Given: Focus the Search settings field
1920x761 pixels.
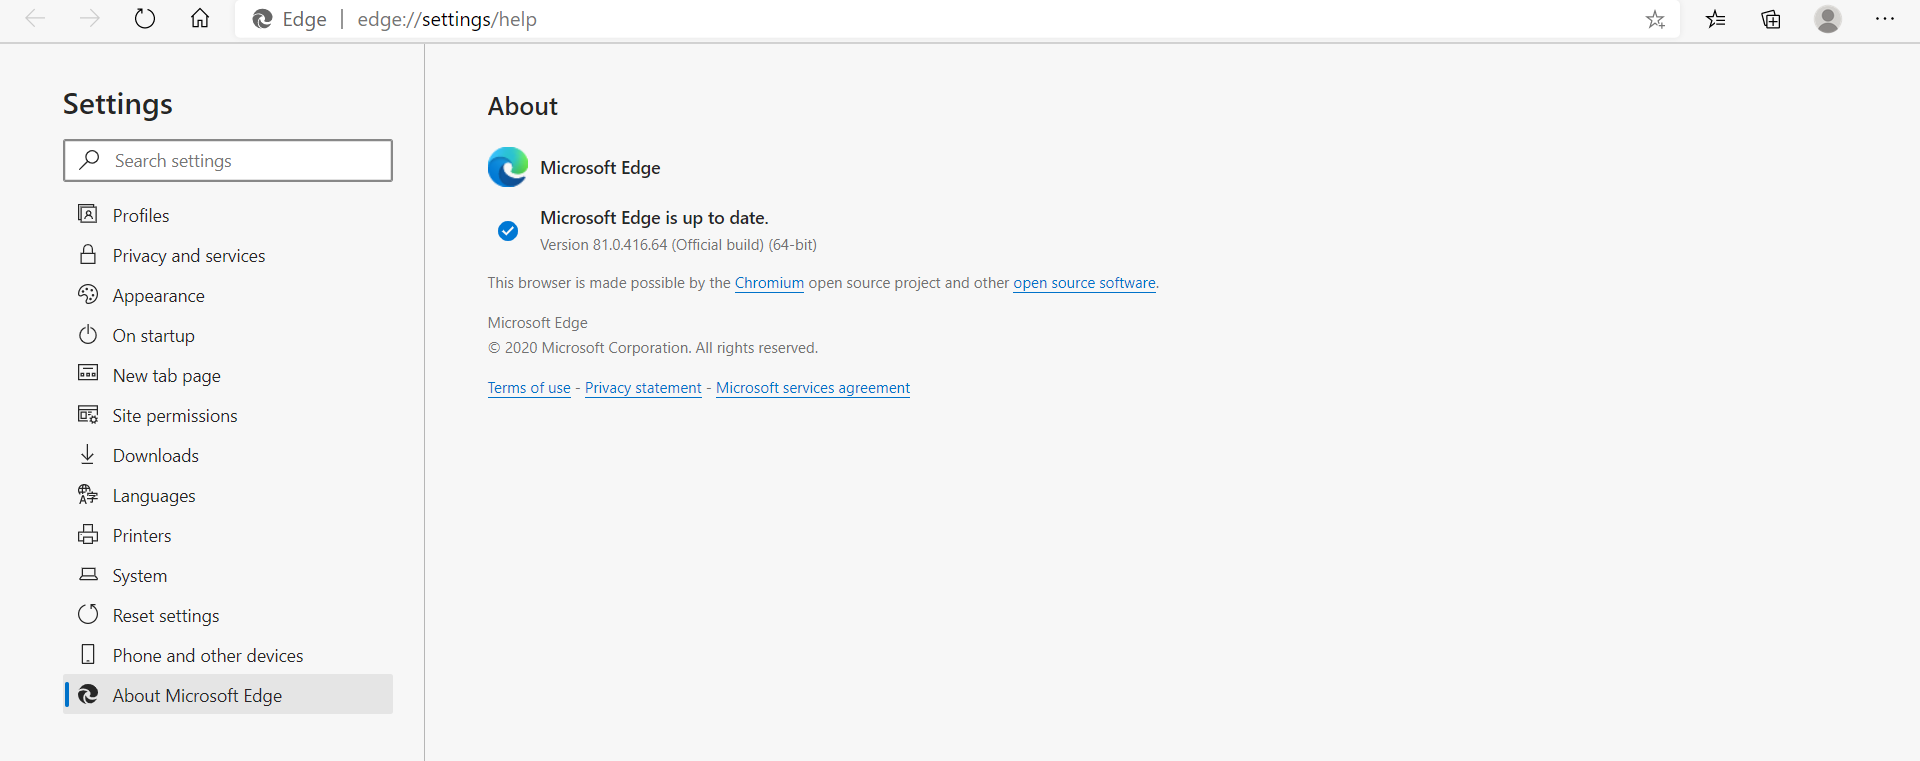Looking at the screenshot, I should click(228, 160).
